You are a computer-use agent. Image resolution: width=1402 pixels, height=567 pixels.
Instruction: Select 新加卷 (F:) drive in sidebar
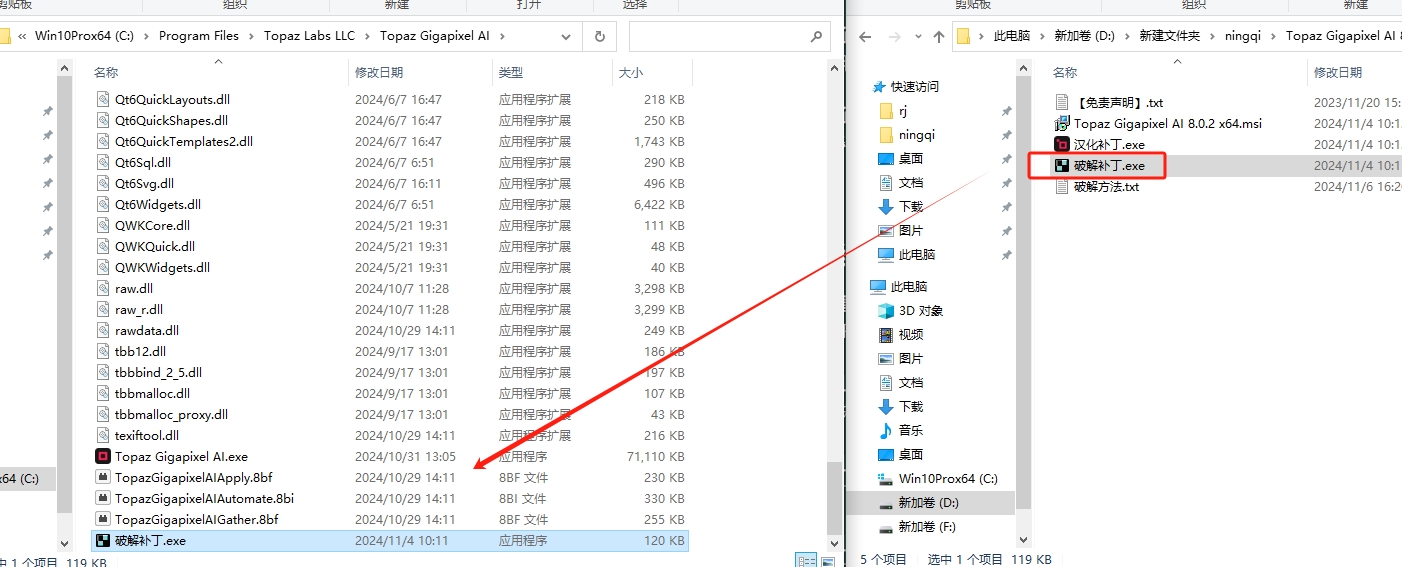pos(918,527)
